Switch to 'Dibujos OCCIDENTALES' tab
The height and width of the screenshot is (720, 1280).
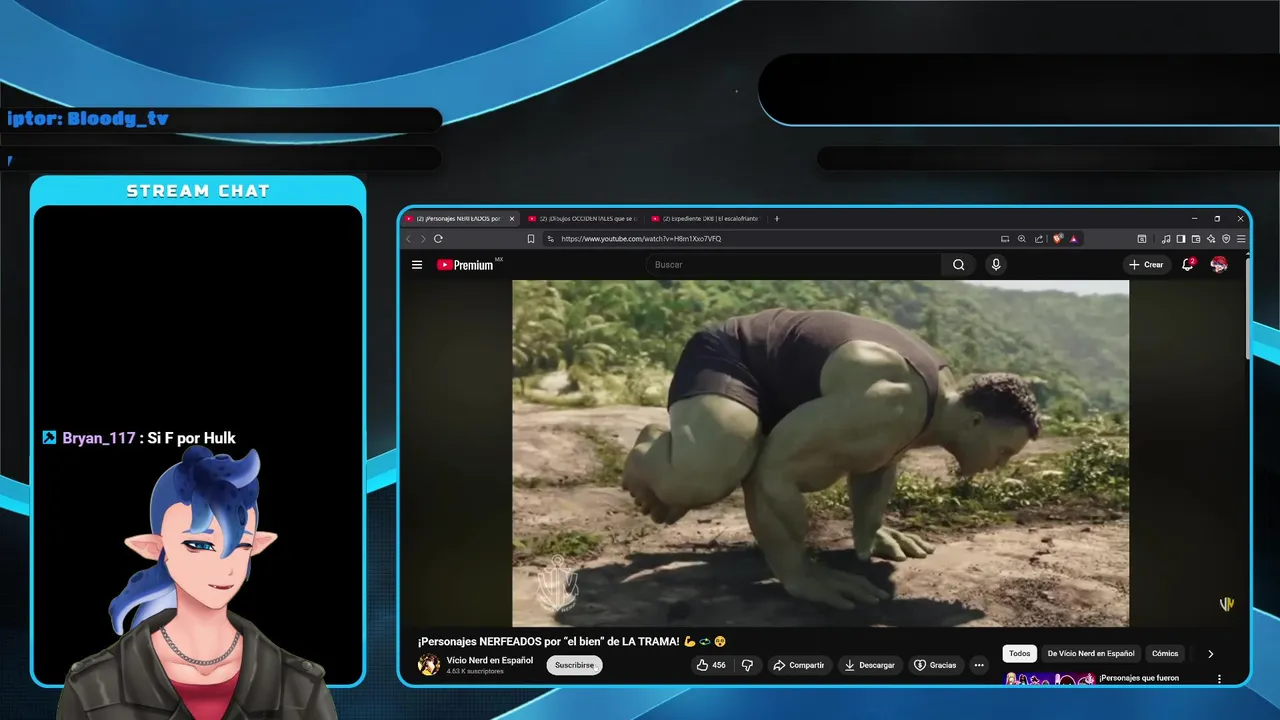[585, 218]
